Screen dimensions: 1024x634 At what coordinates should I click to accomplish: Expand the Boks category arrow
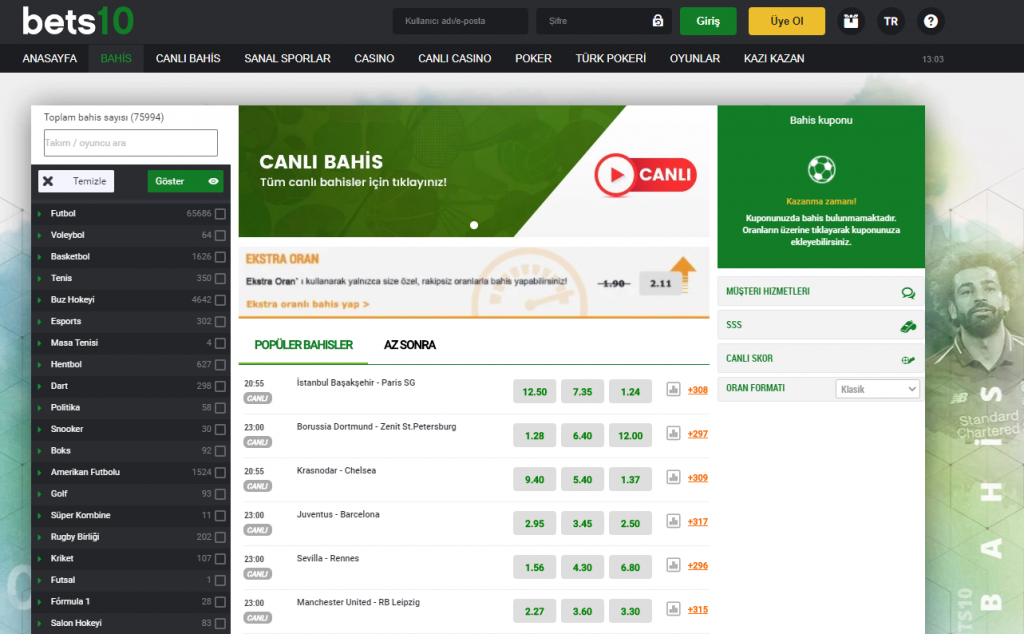click(x=39, y=451)
